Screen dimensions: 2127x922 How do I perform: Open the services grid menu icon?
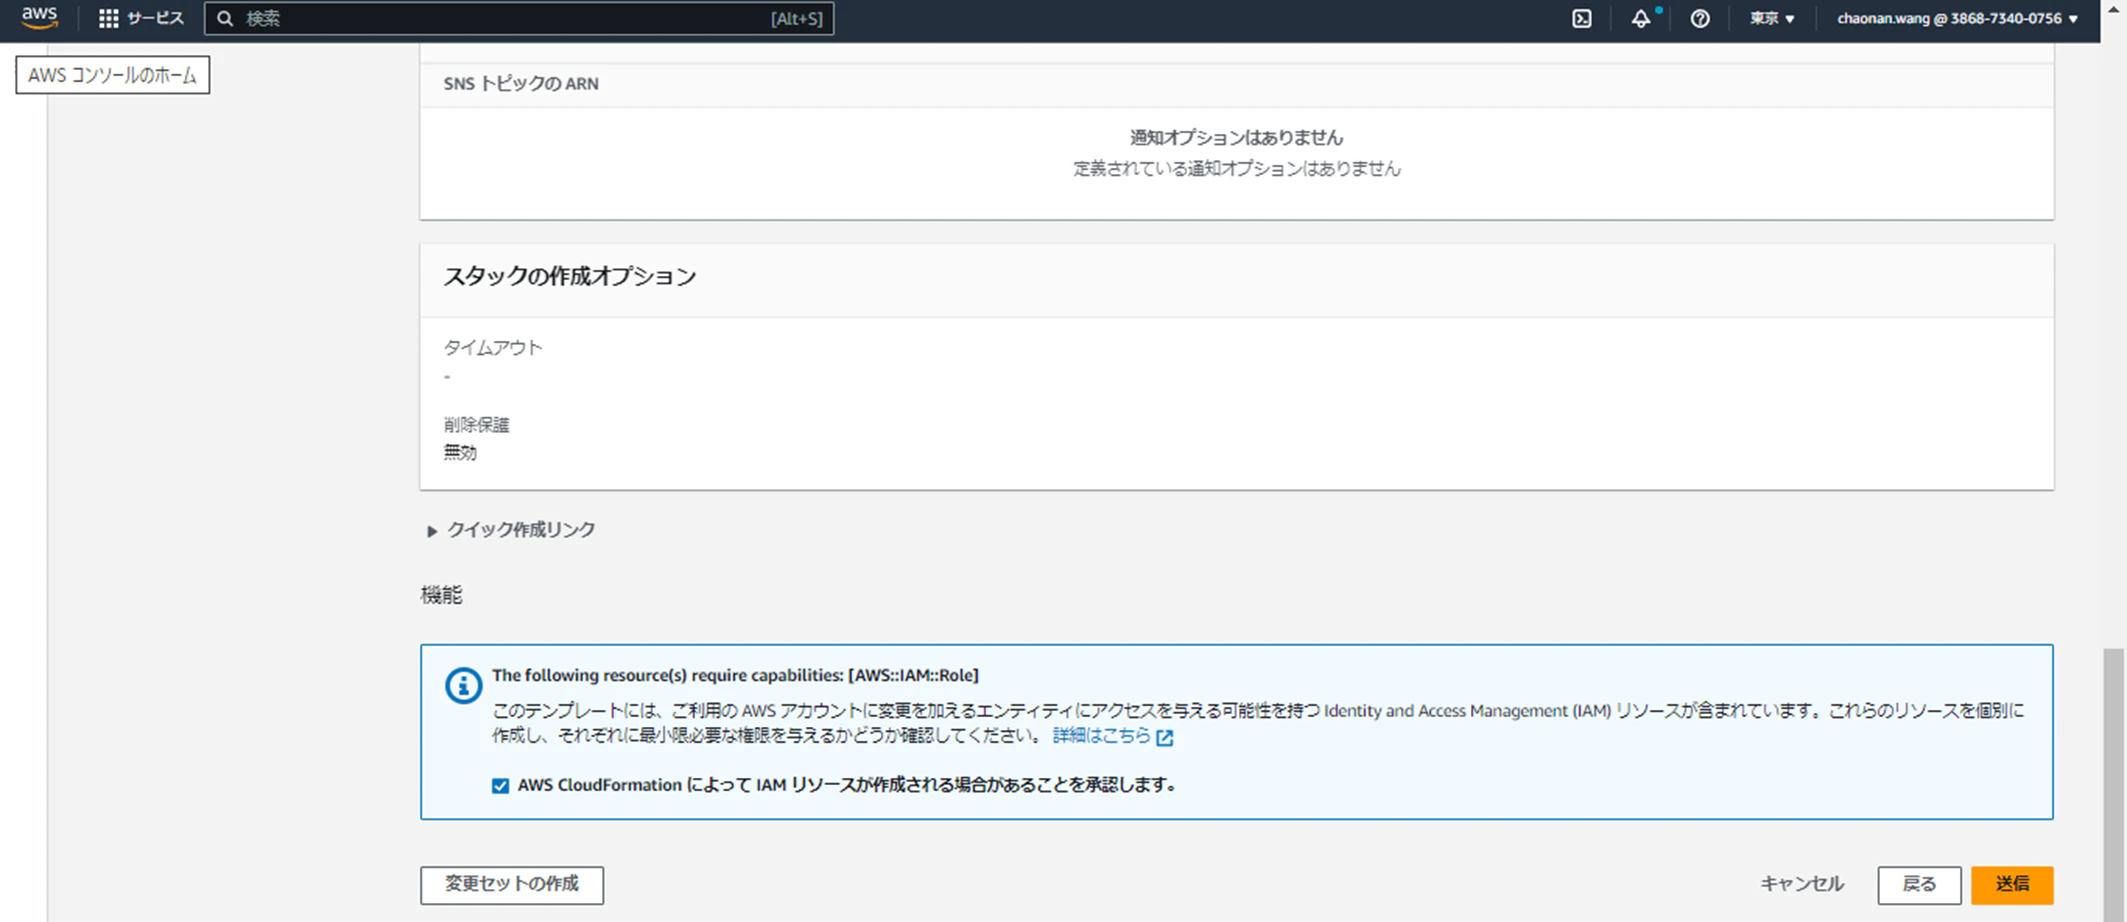point(108,18)
